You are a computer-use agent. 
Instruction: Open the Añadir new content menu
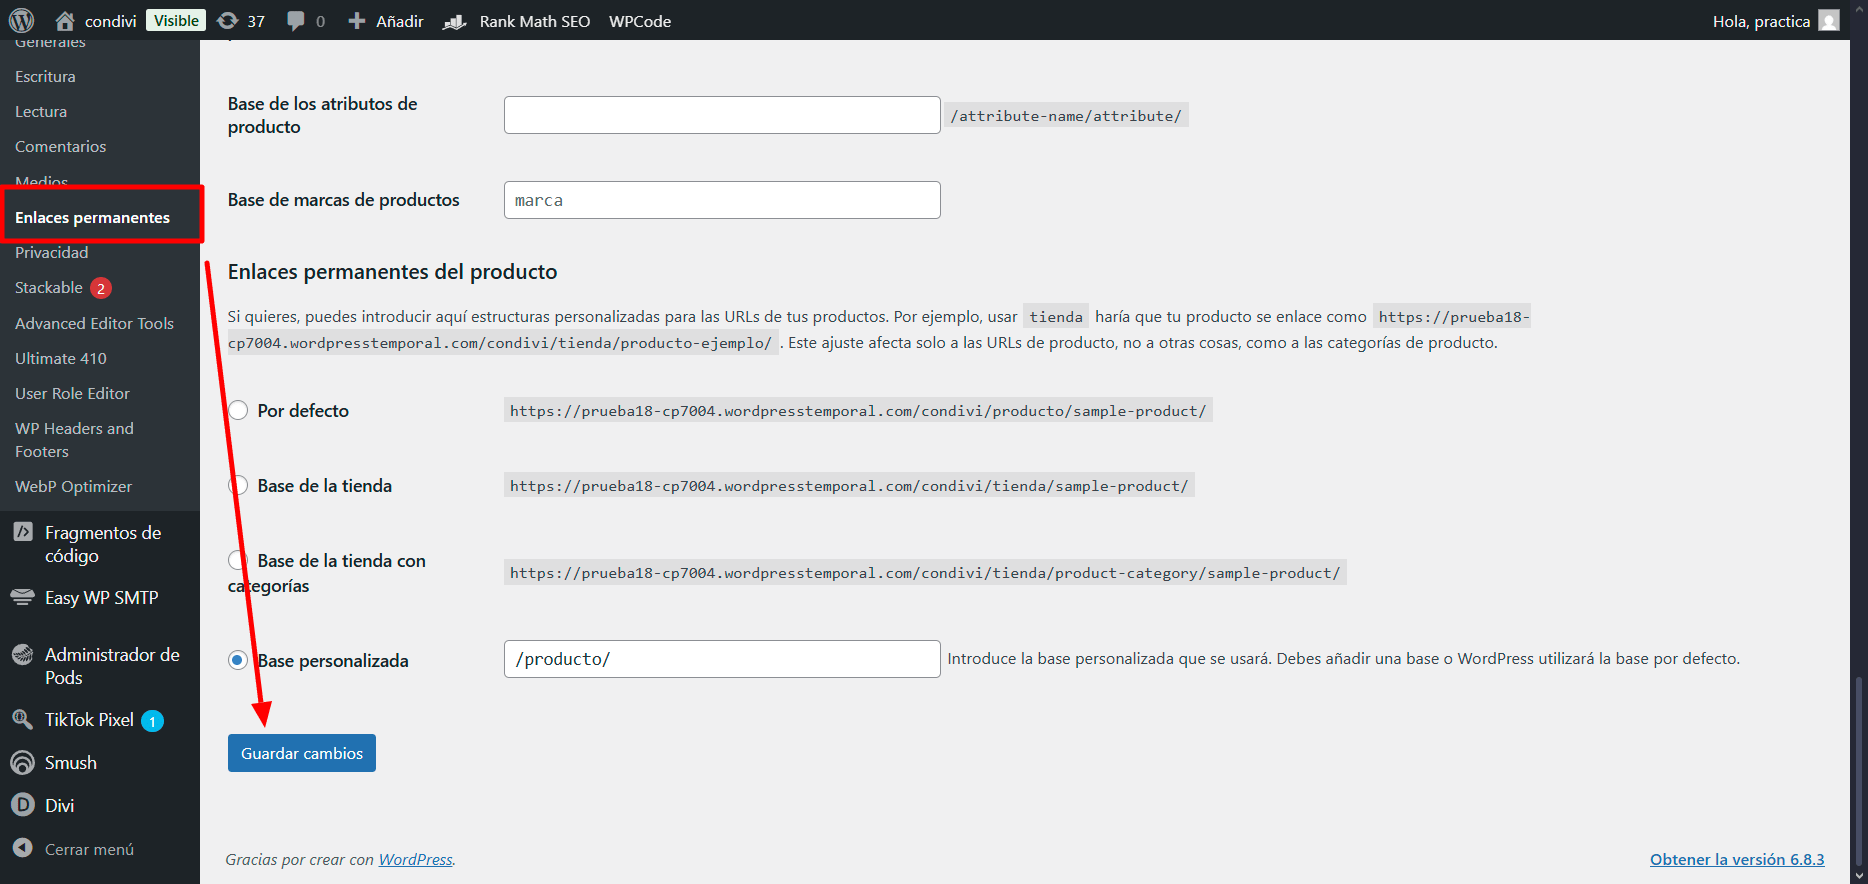pos(386,21)
